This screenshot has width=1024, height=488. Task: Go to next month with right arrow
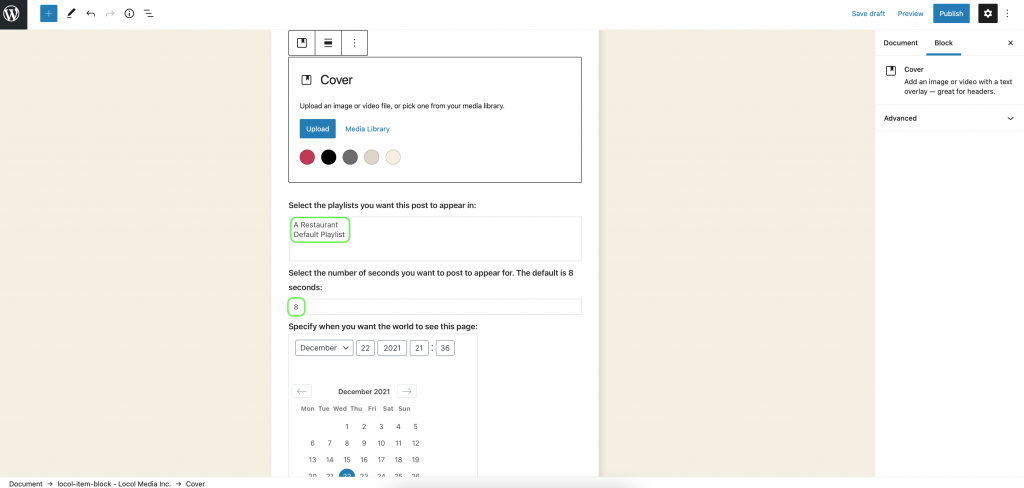coord(407,391)
